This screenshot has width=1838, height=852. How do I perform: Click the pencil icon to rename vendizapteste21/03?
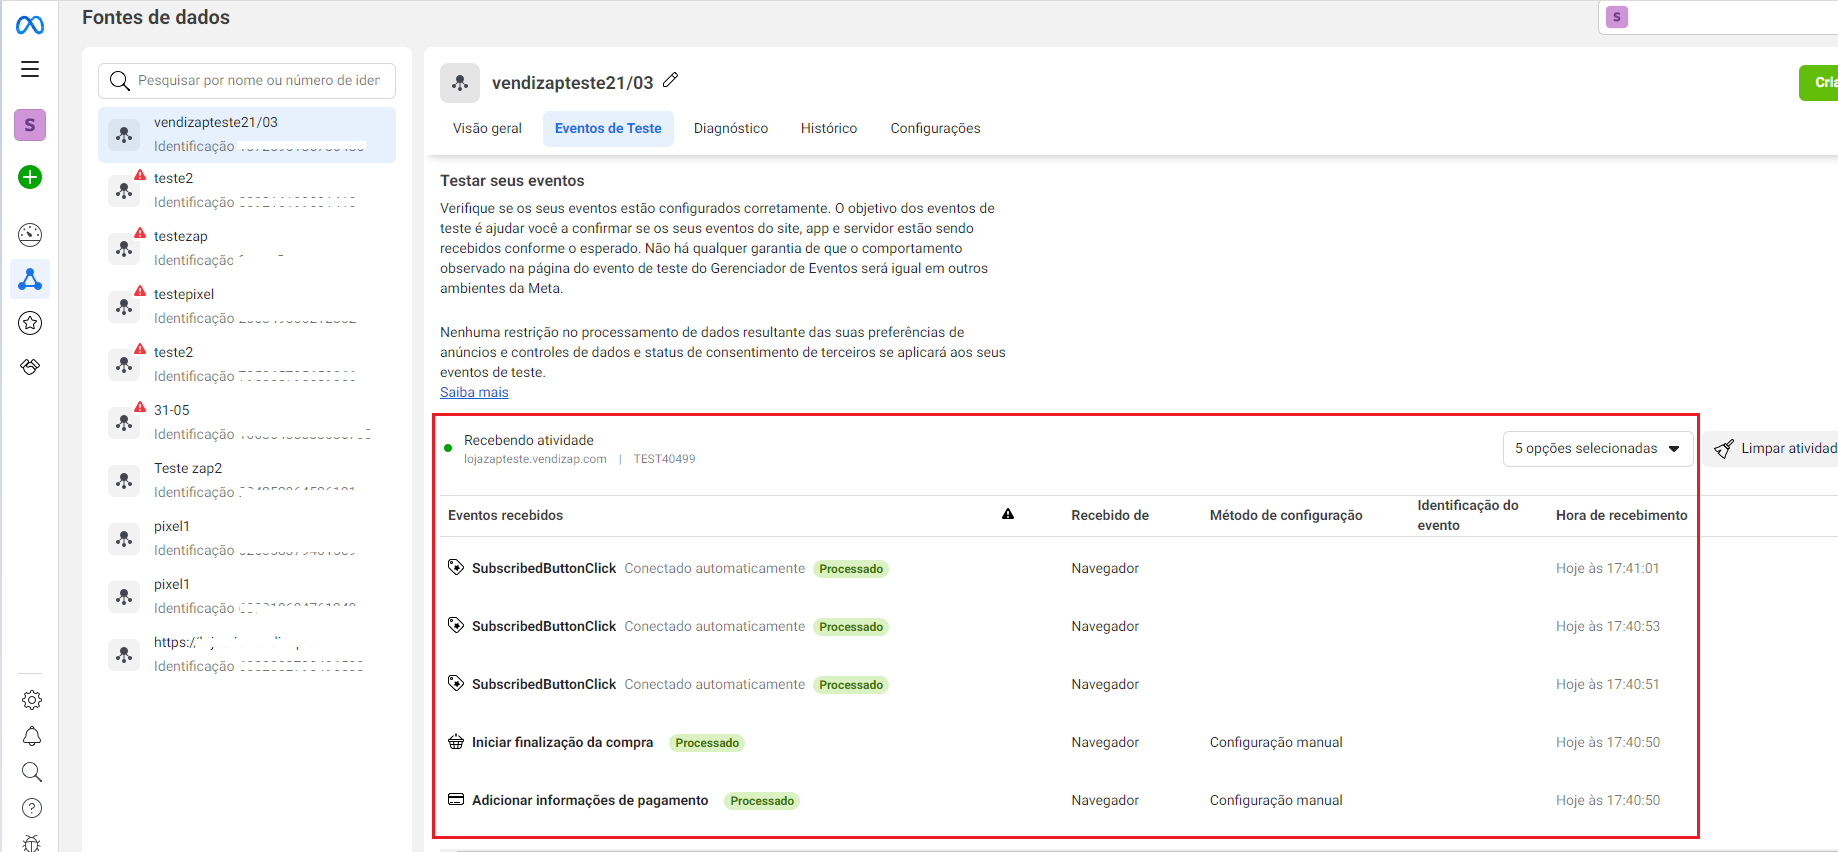click(x=671, y=80)
